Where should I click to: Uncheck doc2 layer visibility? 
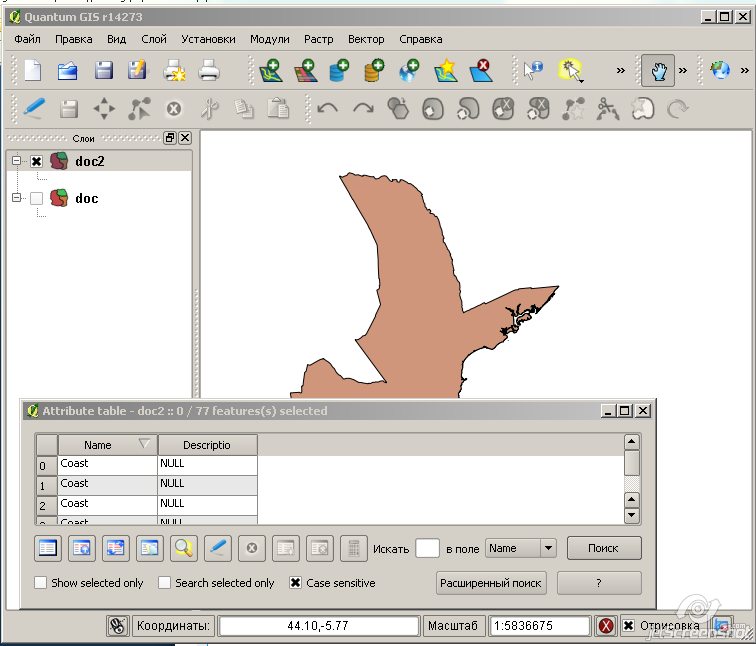click(x=37, y=162)
